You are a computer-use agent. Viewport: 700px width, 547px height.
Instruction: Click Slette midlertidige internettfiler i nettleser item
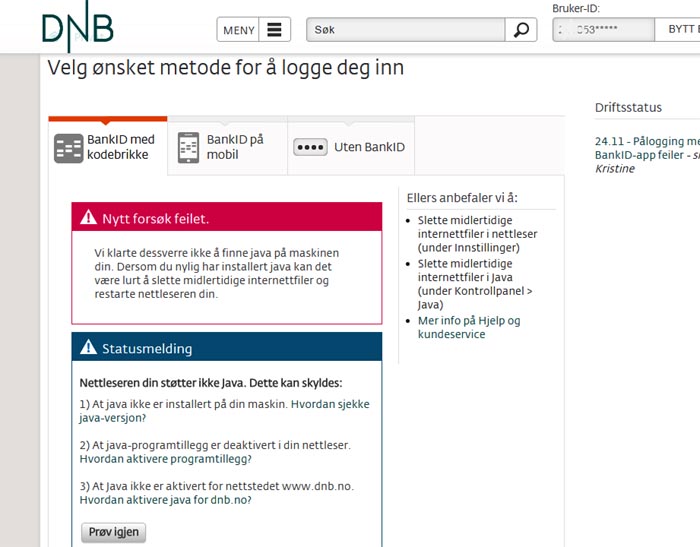pyautogui.click(x=477, y=234)
